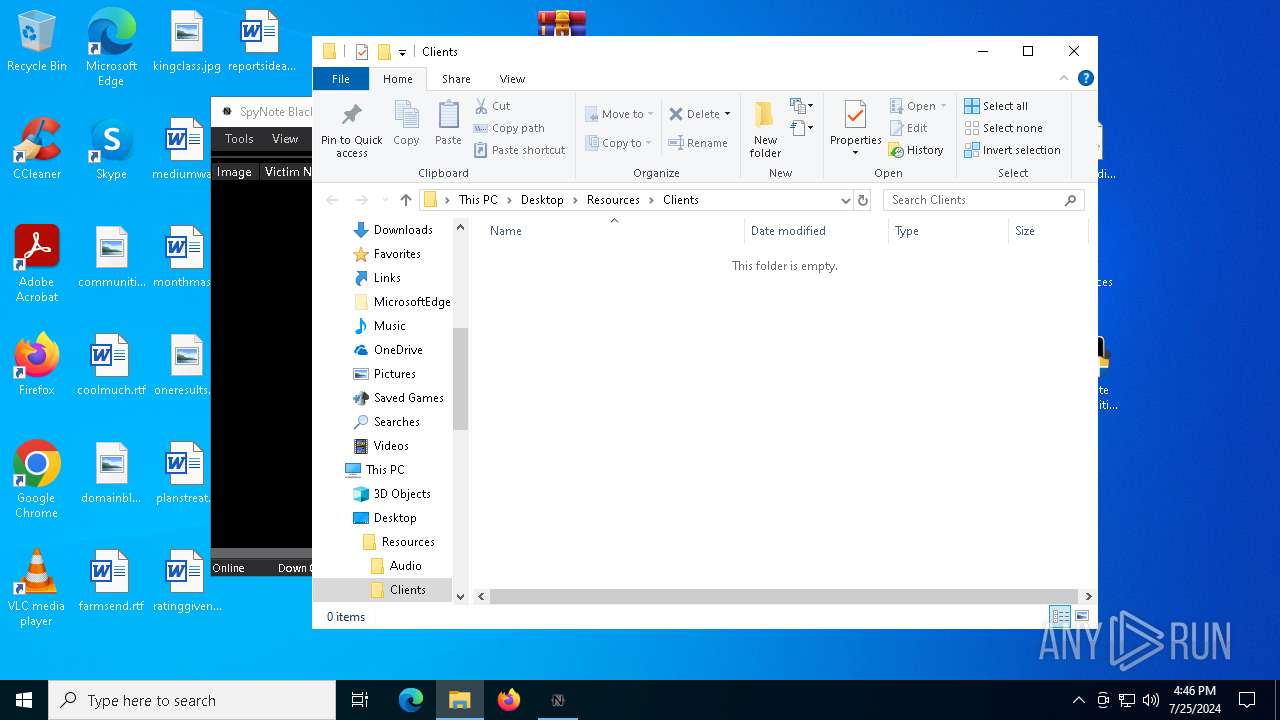Open Recycle Bin desktop icon

(37, 42)
